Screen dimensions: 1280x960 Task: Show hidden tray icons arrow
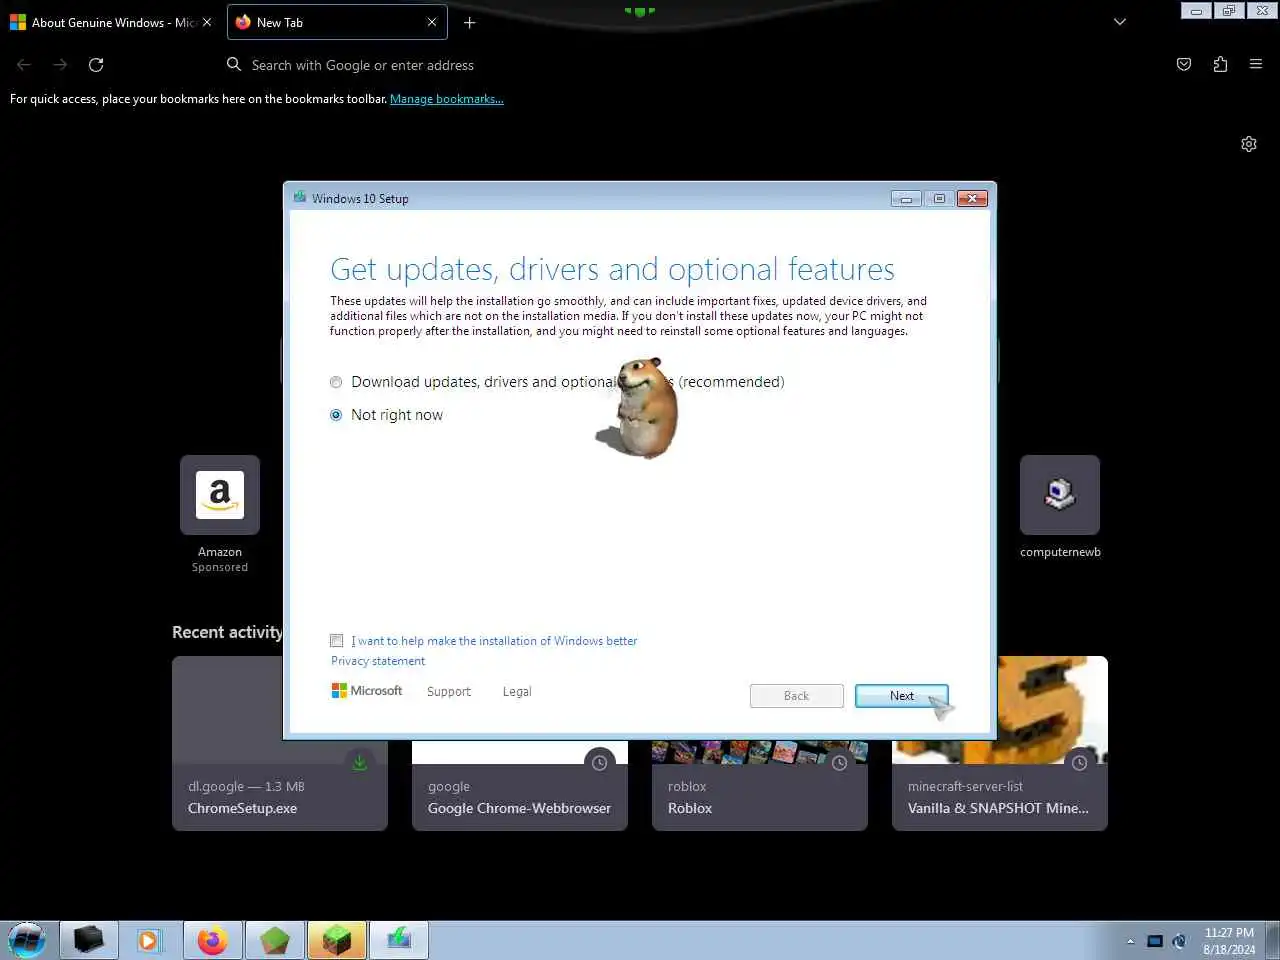1131,941
